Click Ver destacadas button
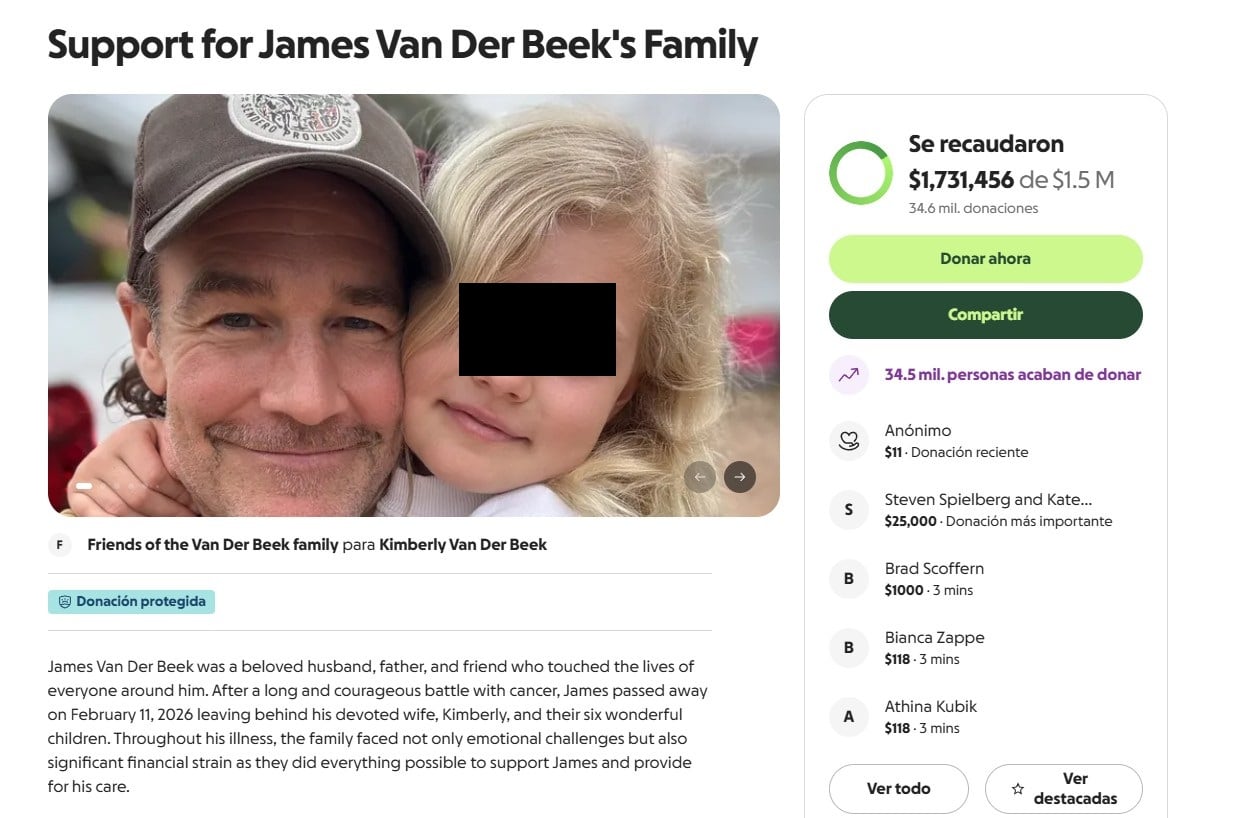The image size is (1251, 818). click(1064, 789)
